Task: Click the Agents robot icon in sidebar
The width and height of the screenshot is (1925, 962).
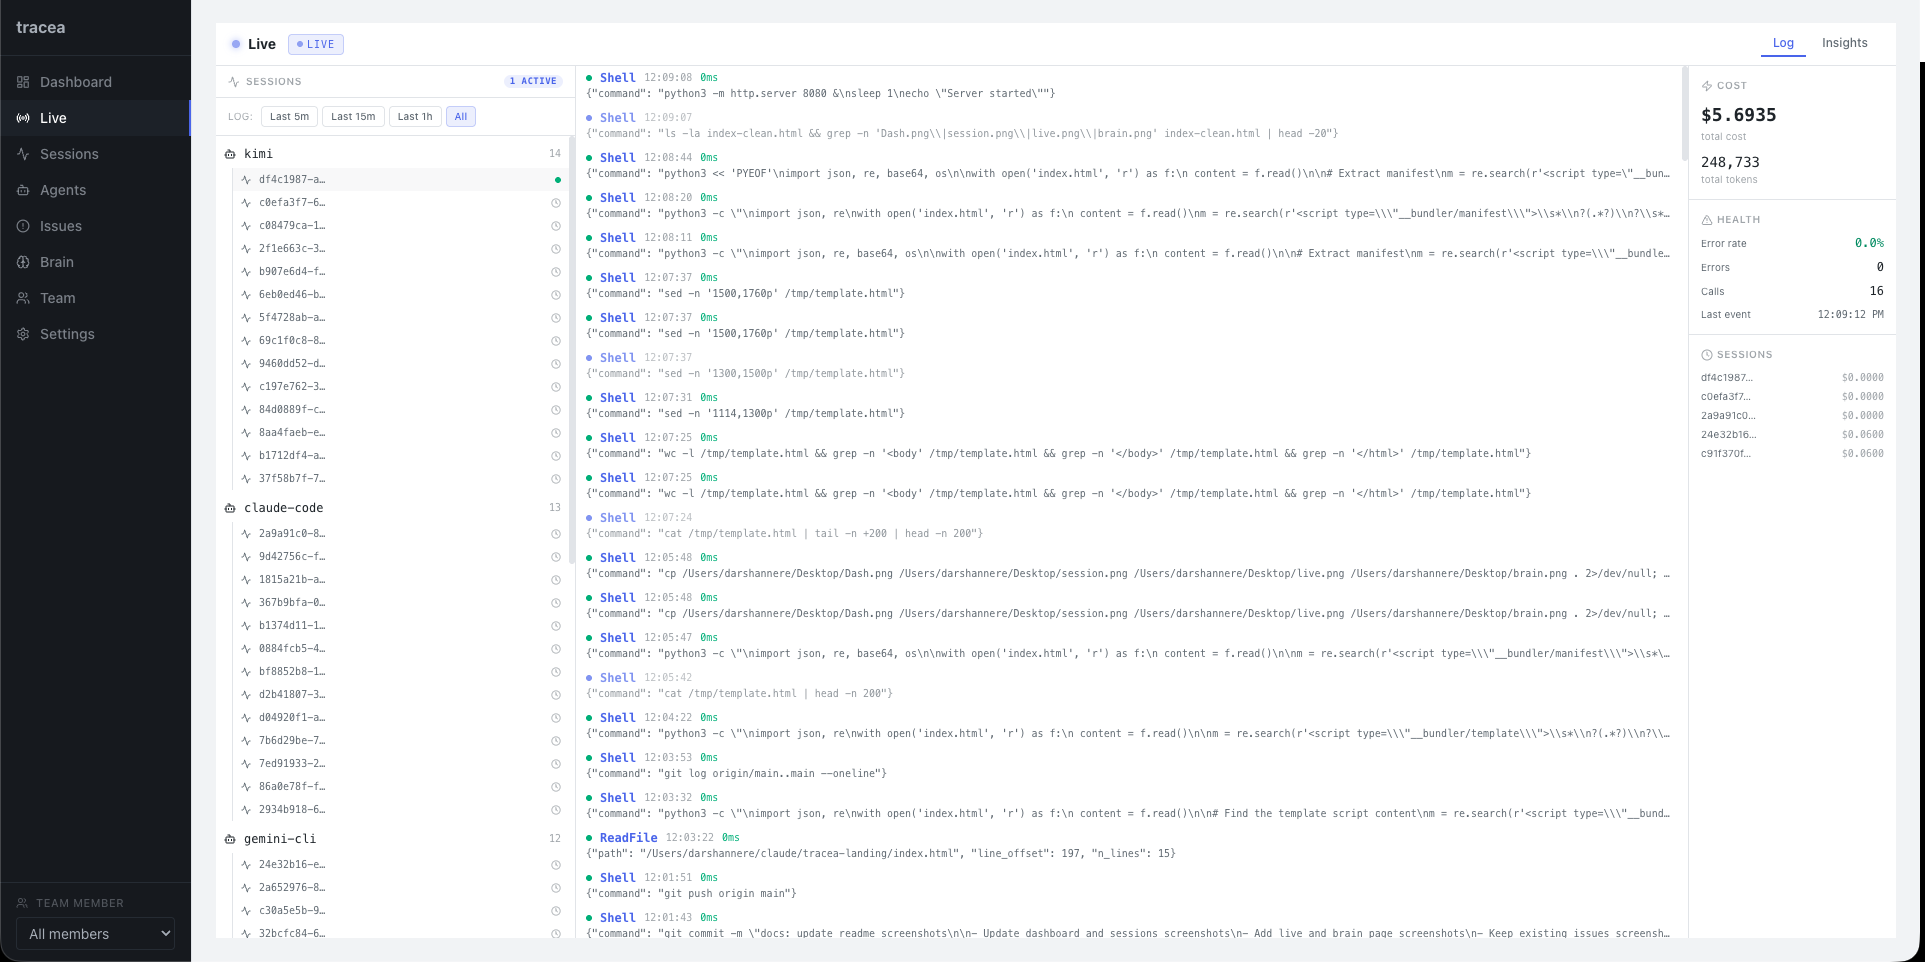Action: coord(23,190)
